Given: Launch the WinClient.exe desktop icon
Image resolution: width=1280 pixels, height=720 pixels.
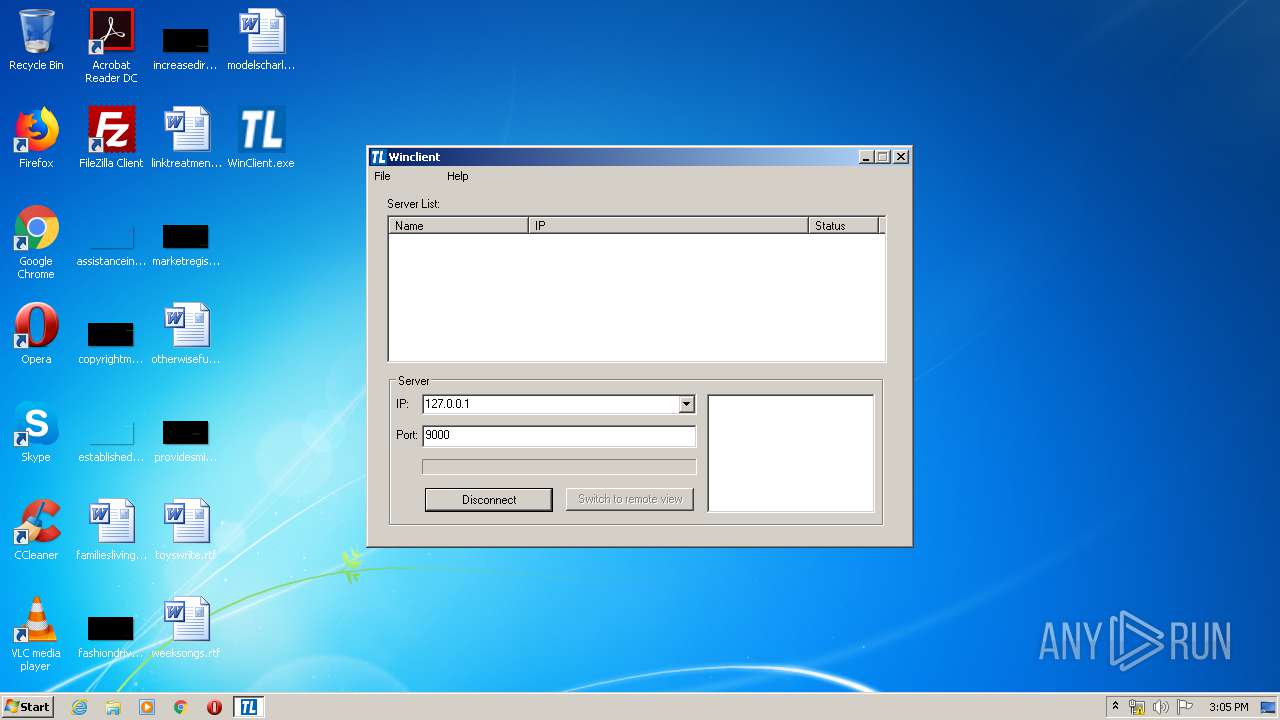Looking at the screenshot, I should click(261, 138).
